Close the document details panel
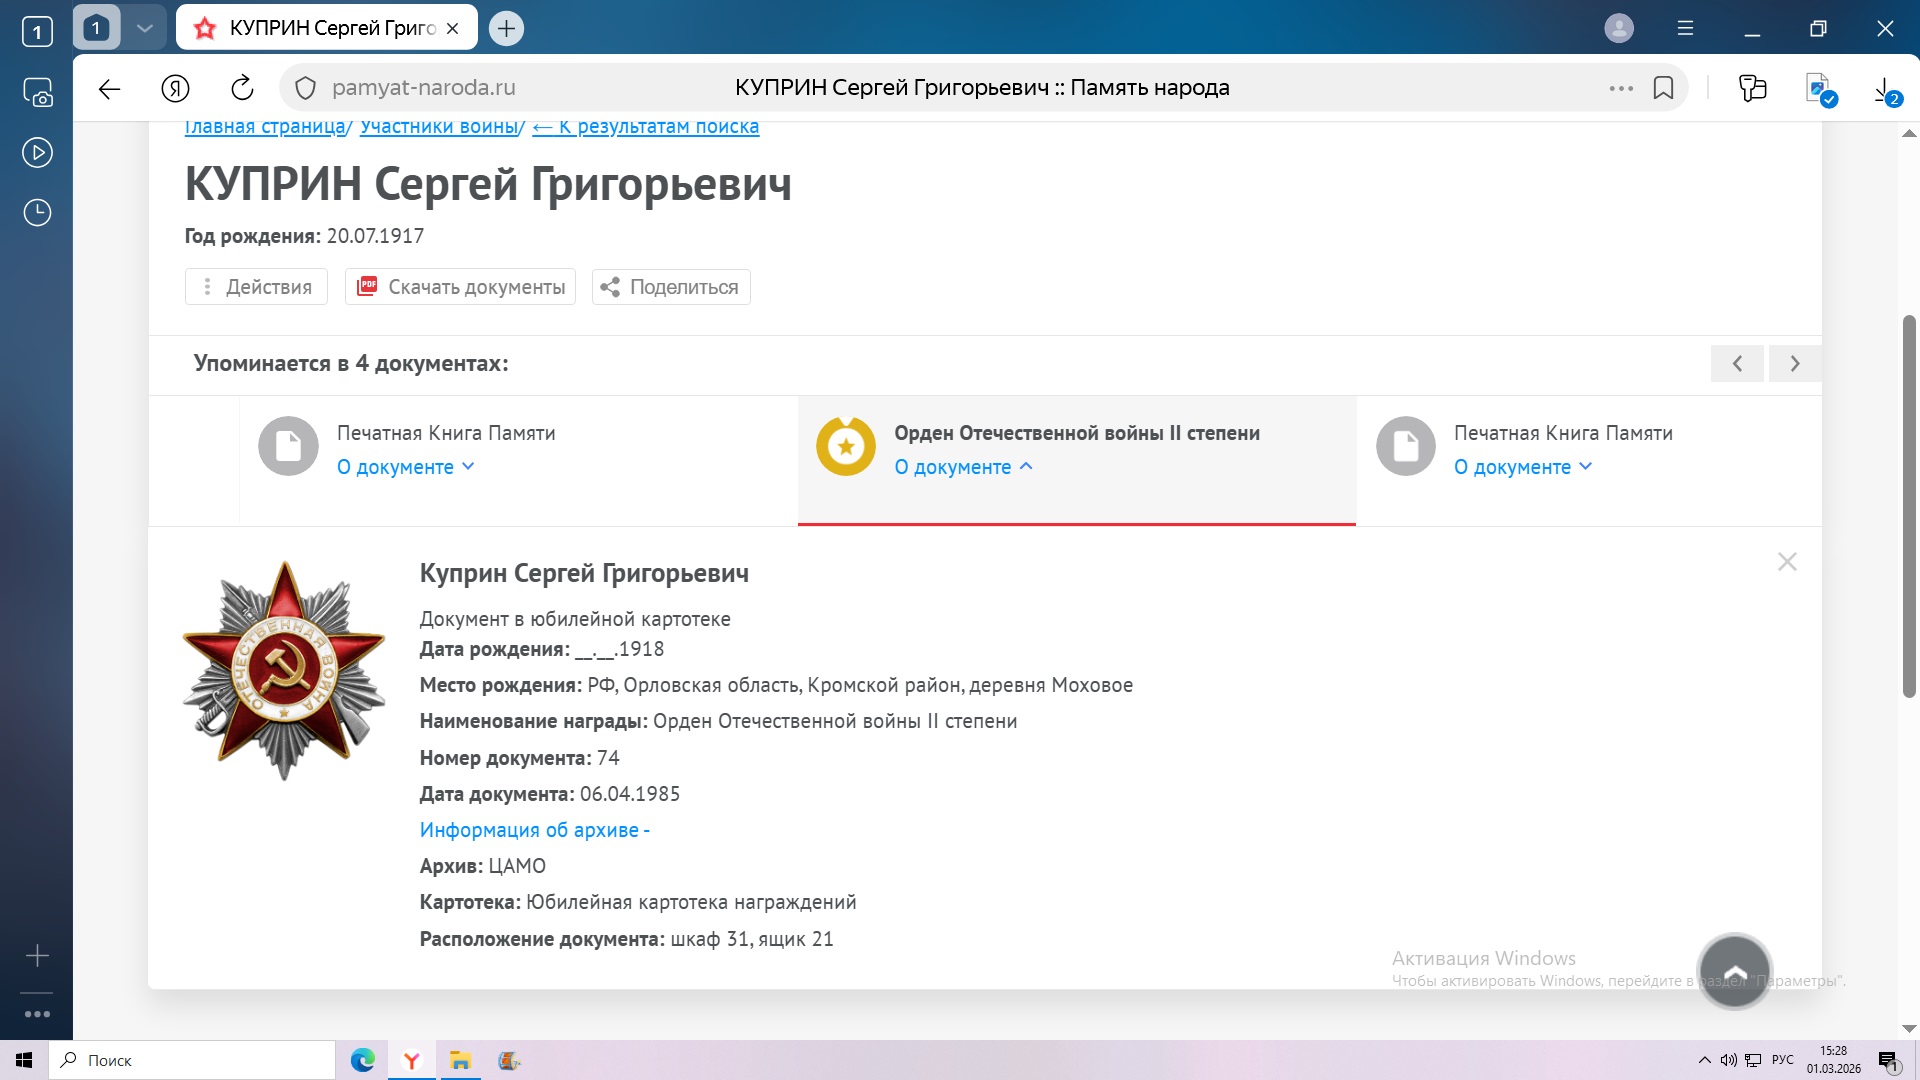Image resolution: width=1920 pixels, height=1080 pixels. 1787,562
